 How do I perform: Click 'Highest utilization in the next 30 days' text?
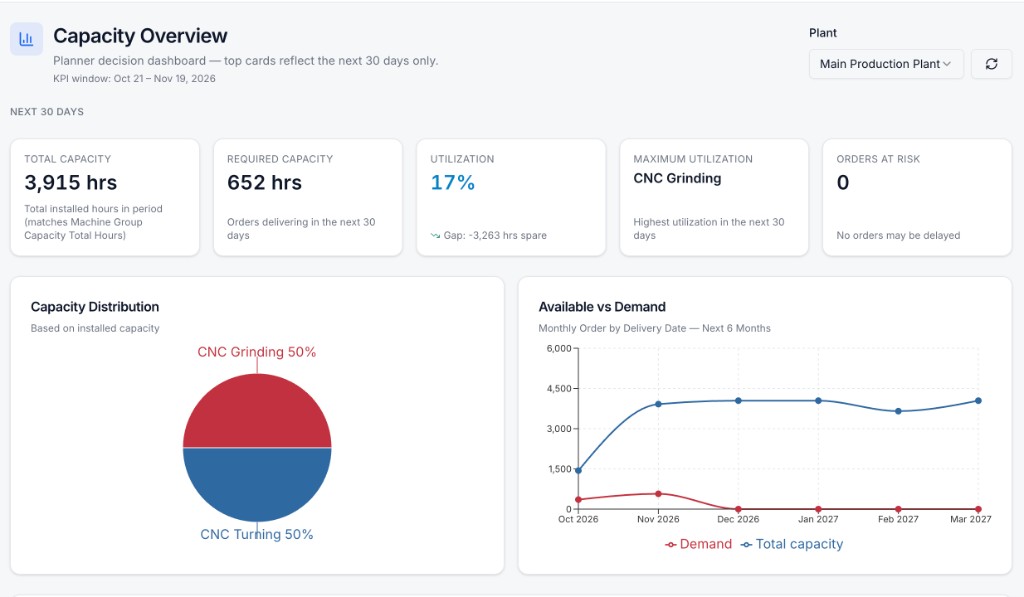(709, 229)
